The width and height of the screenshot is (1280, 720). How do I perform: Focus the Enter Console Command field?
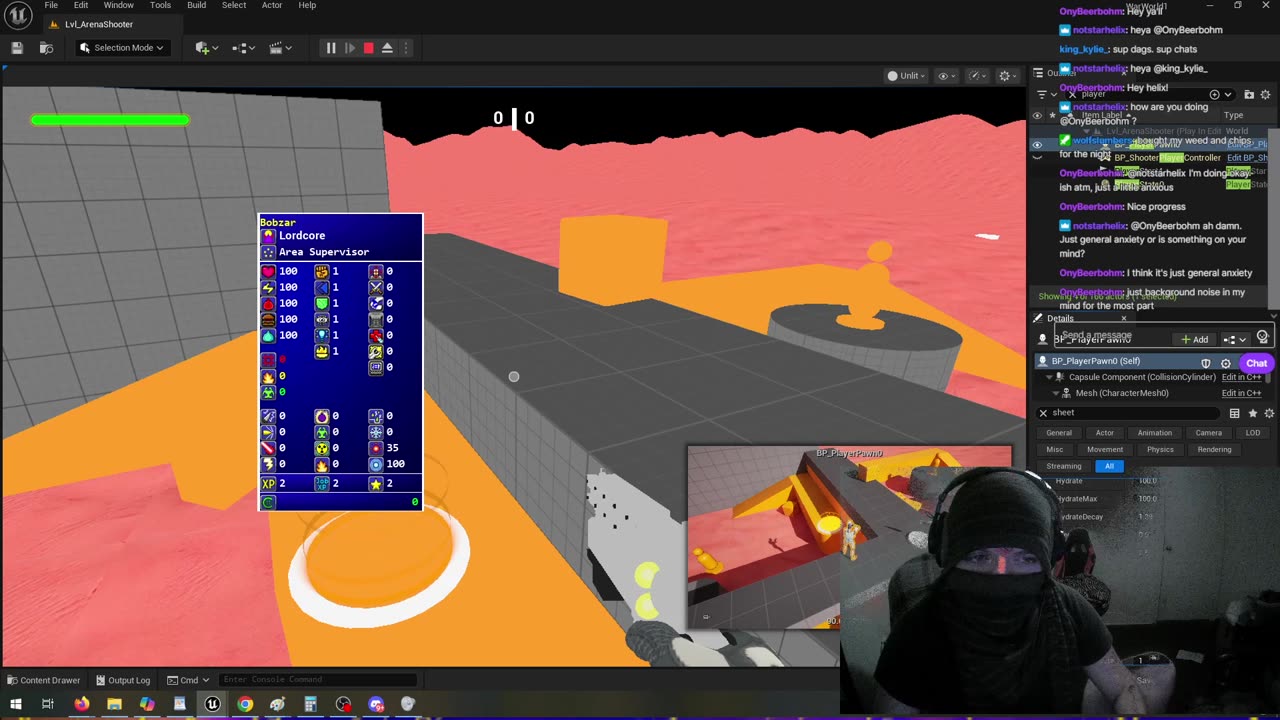(x=320, y=680)
